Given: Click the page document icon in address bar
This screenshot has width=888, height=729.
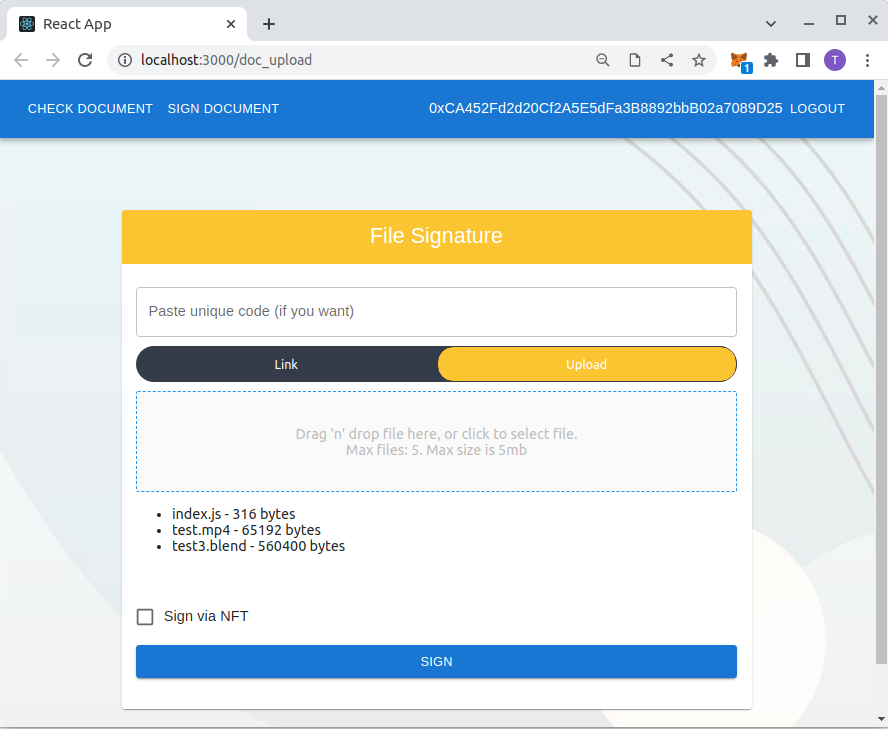Looking at the screenshot, I should click(635, 60).
